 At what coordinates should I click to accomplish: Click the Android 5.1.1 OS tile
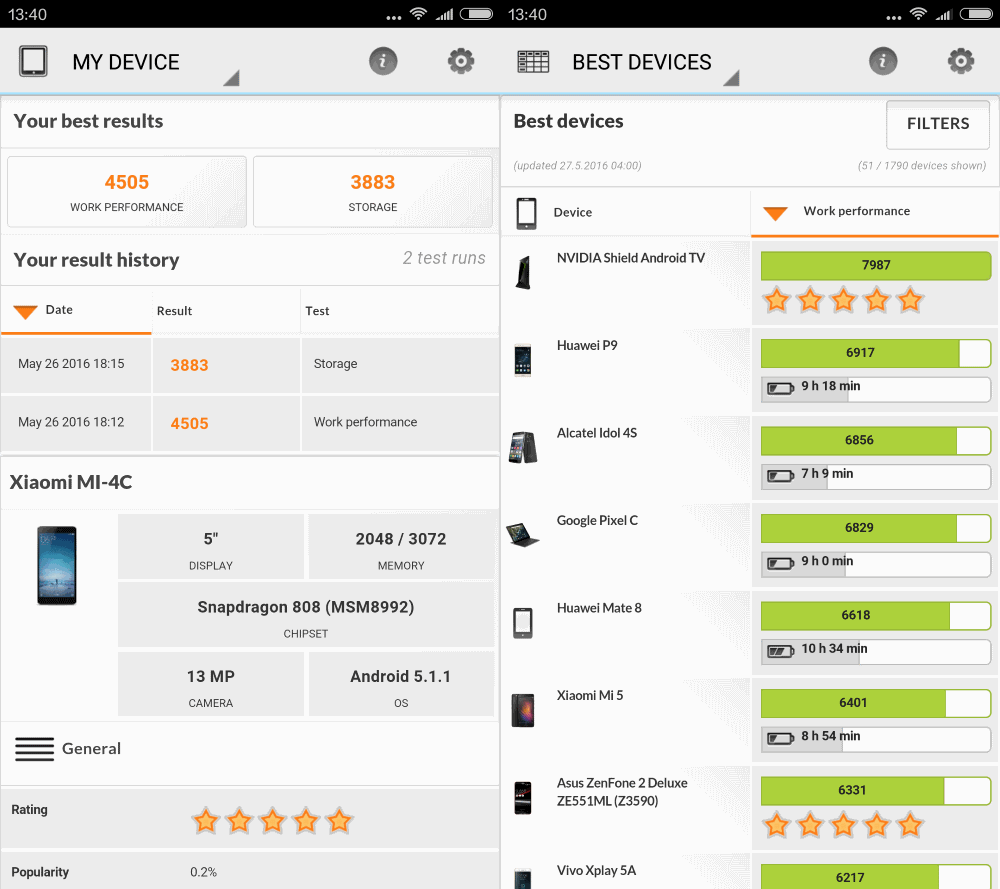[x=401, y=684]
